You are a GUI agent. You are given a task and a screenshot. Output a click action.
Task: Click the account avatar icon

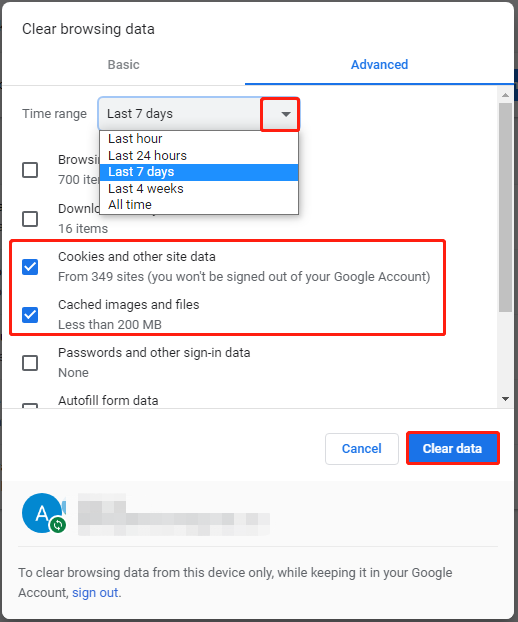pos(42,513)
